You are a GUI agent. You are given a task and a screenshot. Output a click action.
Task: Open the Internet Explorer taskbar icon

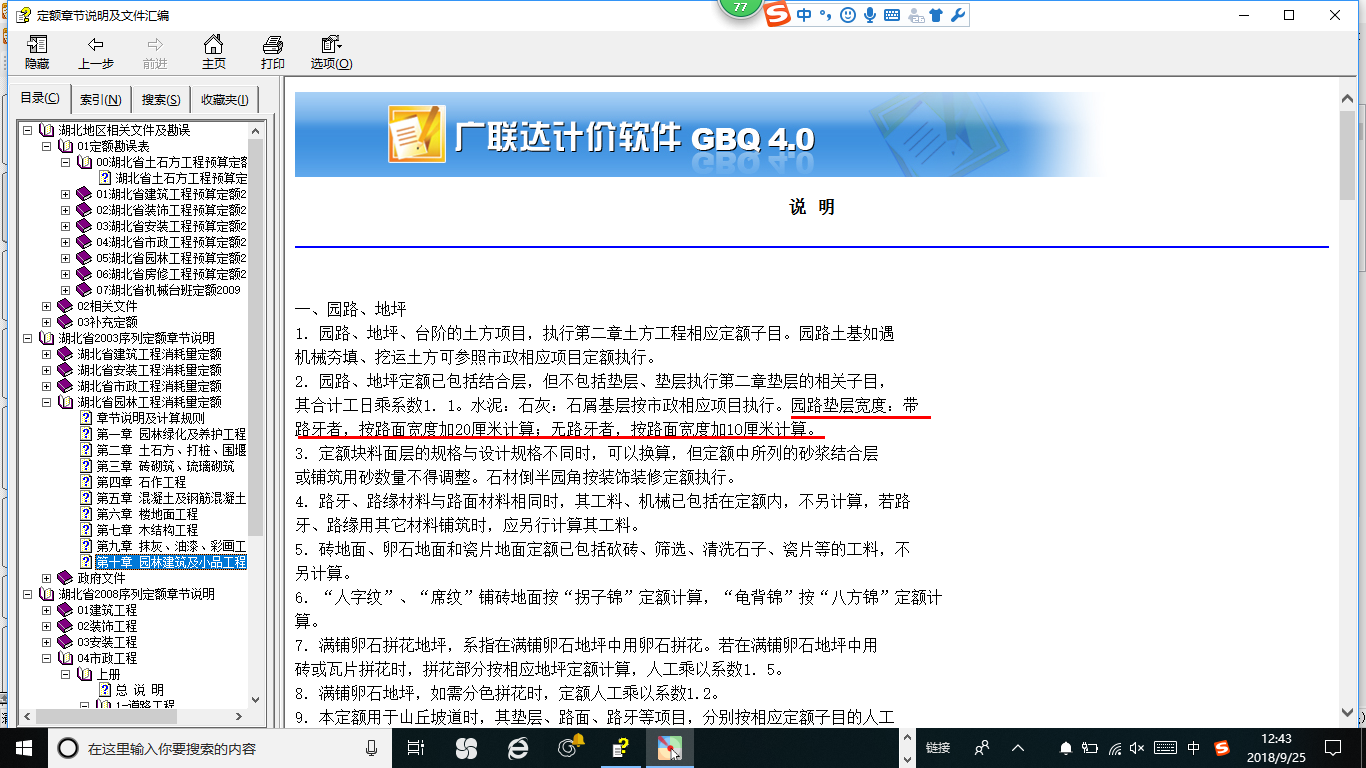point(518,748)
